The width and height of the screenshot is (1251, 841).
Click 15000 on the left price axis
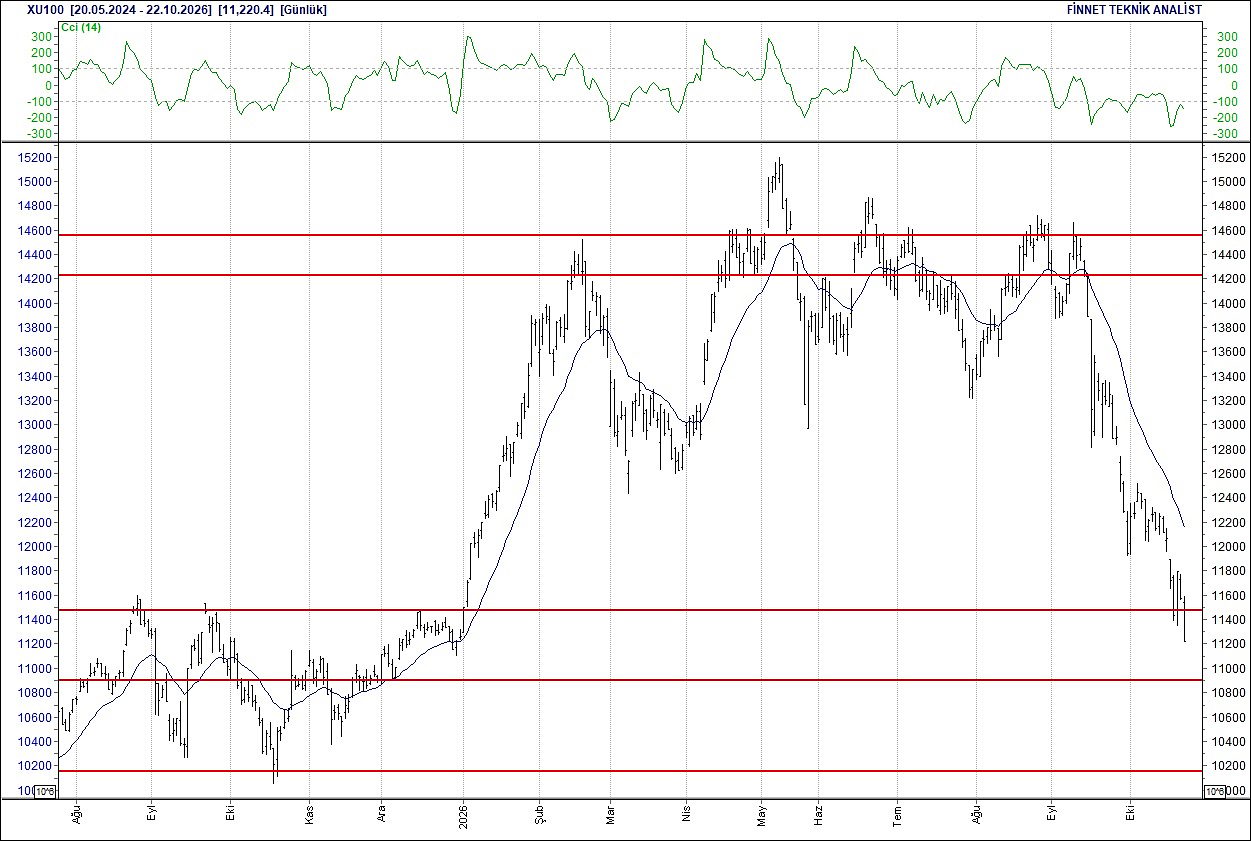37,182
